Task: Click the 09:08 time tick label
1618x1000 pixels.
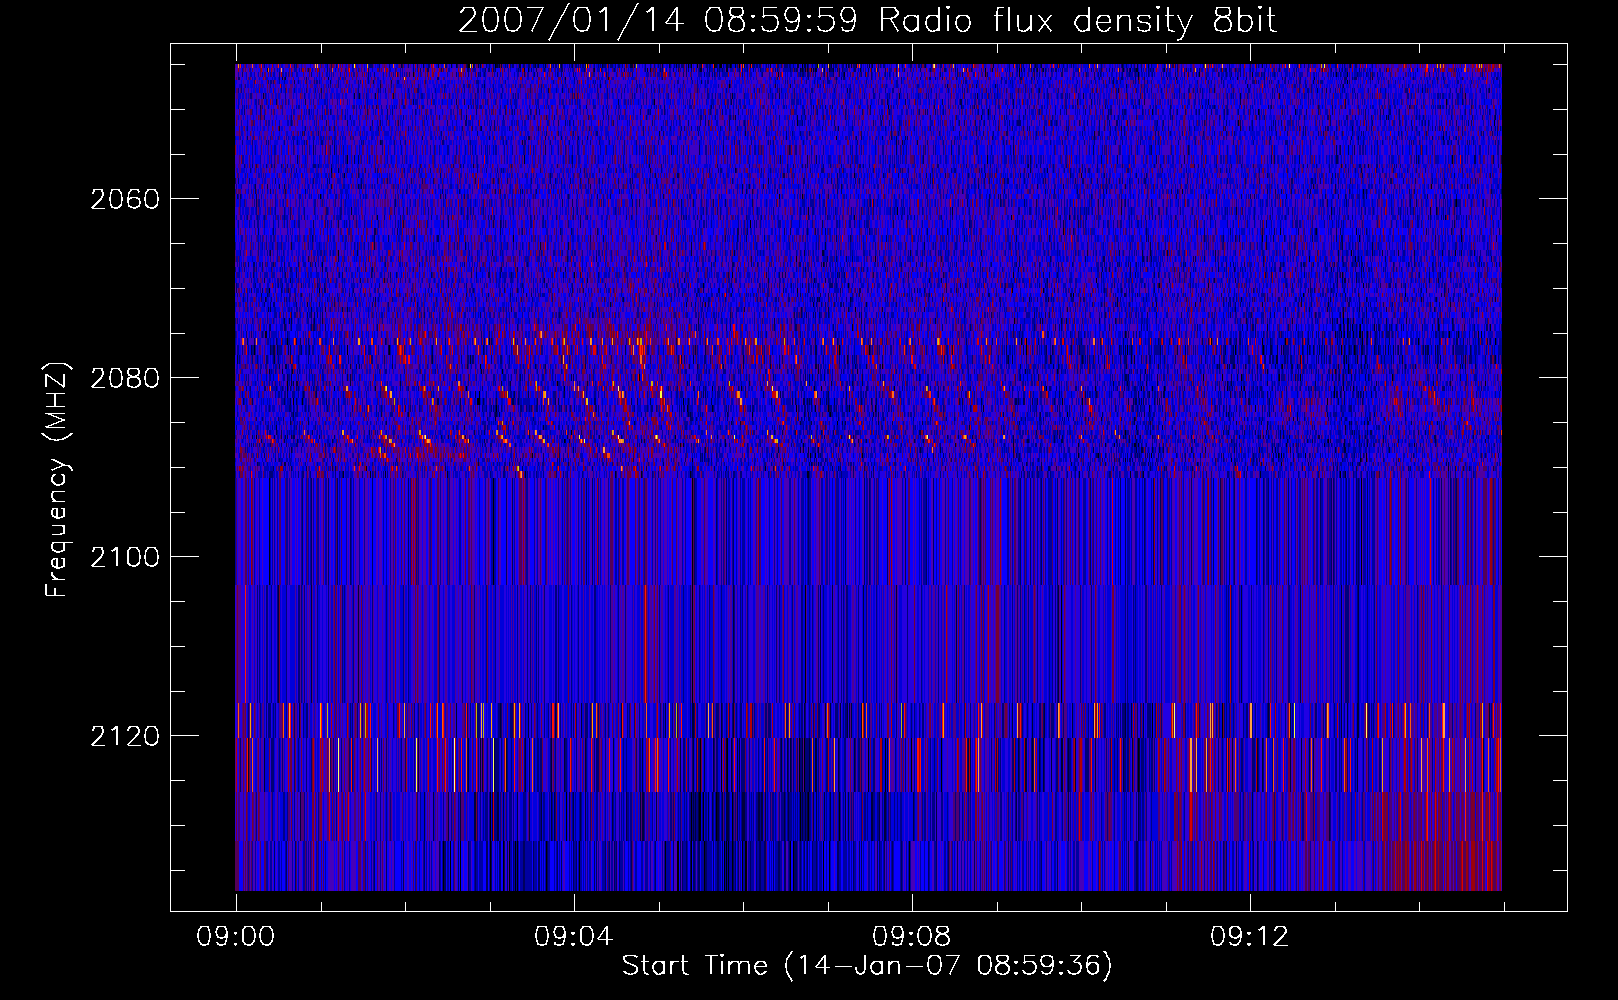Action: (912, 937)
